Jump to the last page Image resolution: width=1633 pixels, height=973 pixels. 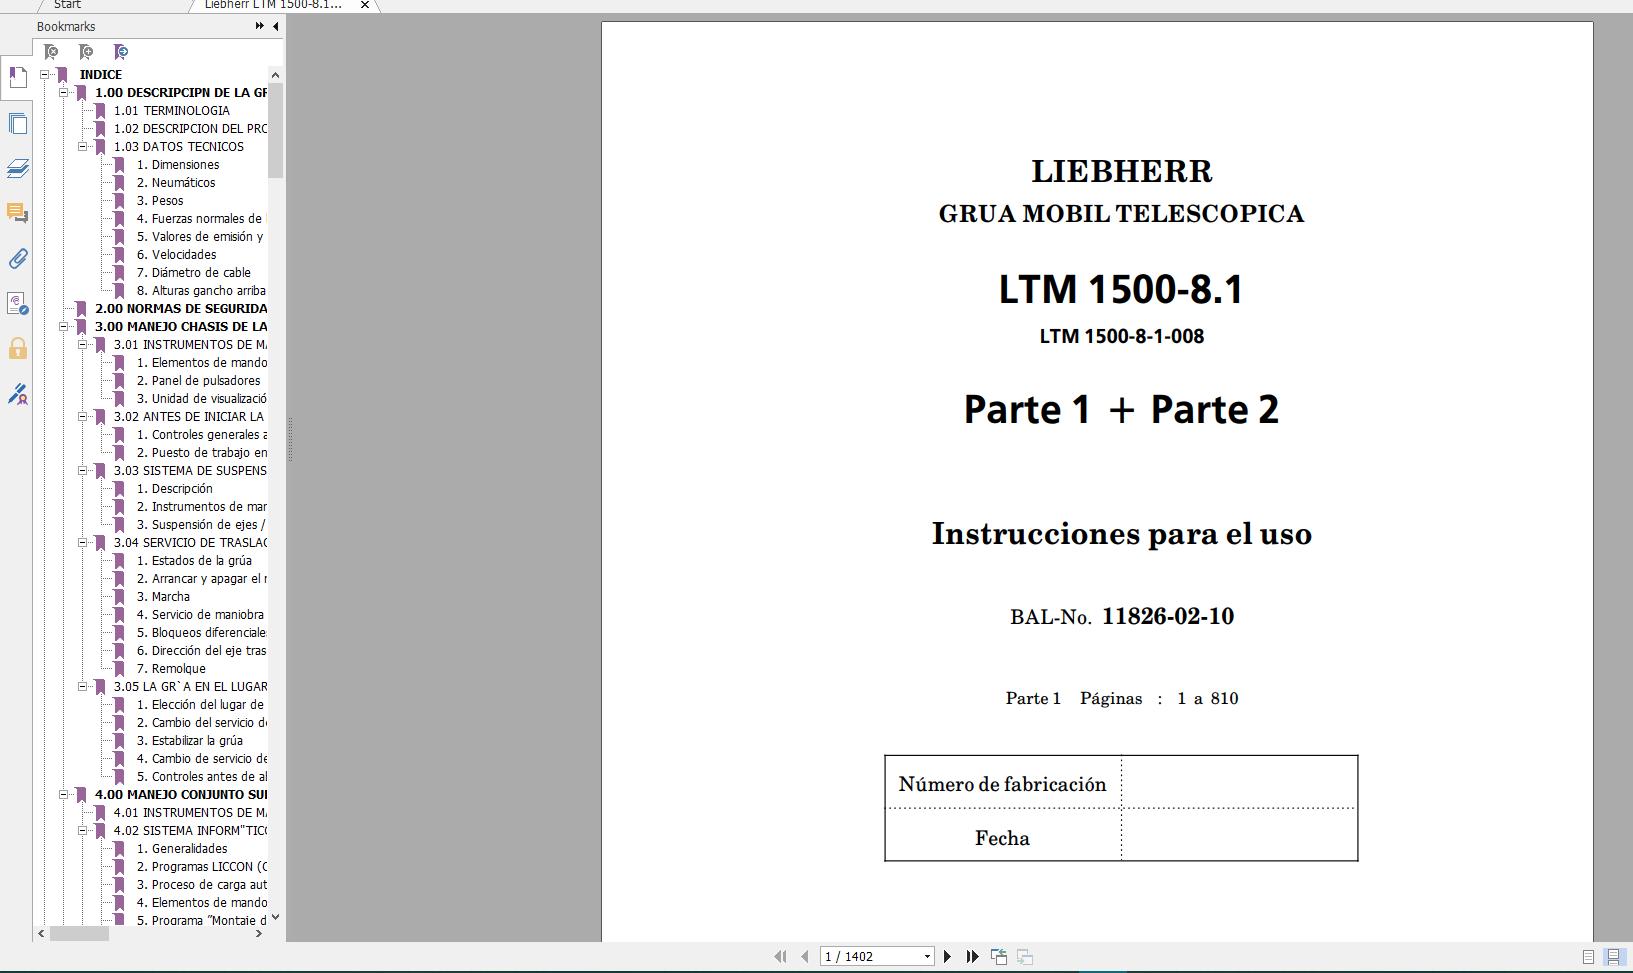(971, 956)
